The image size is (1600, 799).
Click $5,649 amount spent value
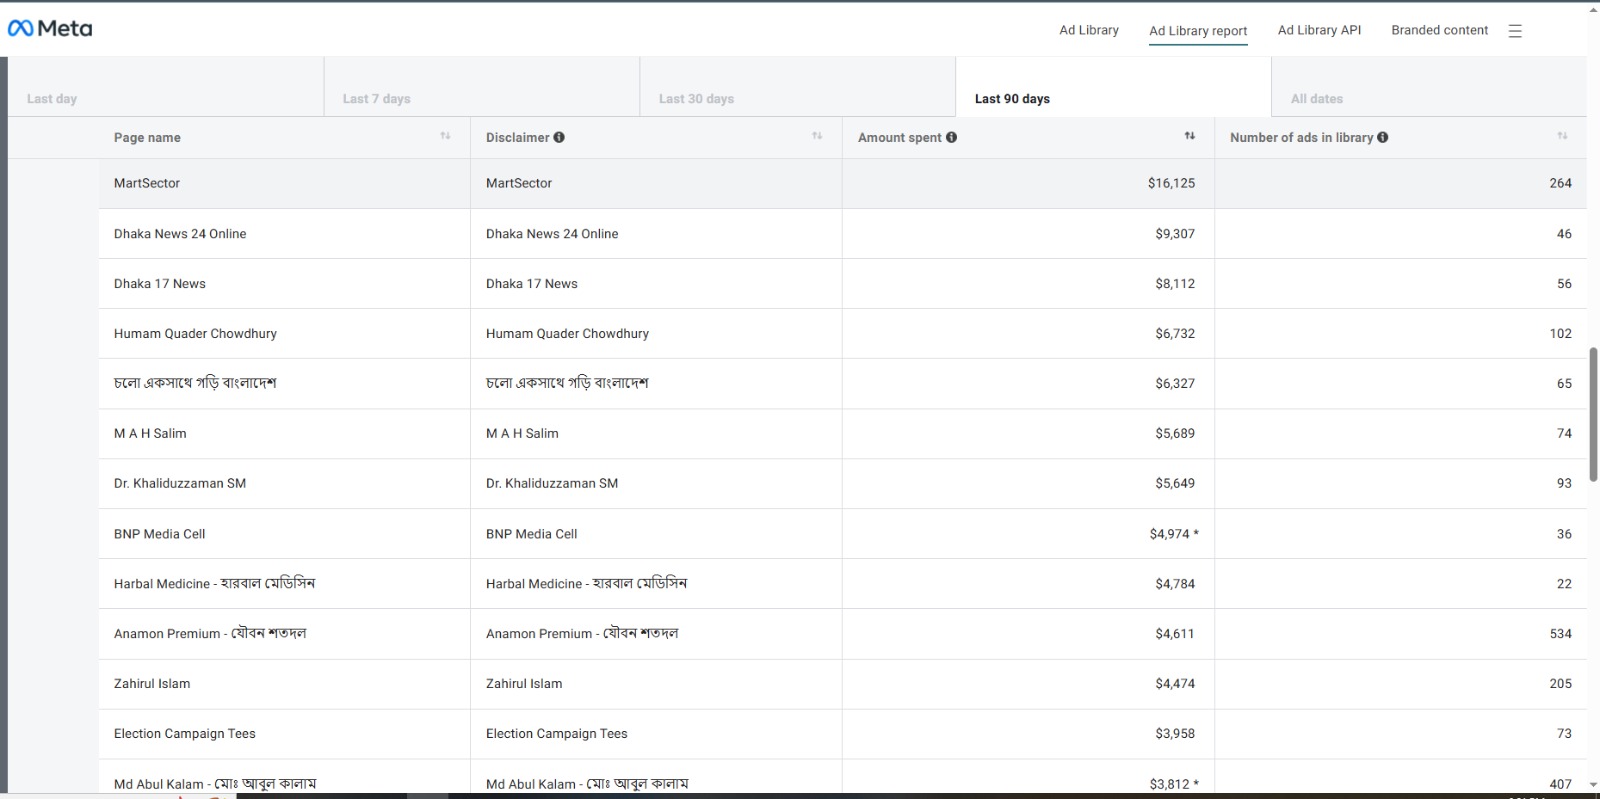(1175, 484)
